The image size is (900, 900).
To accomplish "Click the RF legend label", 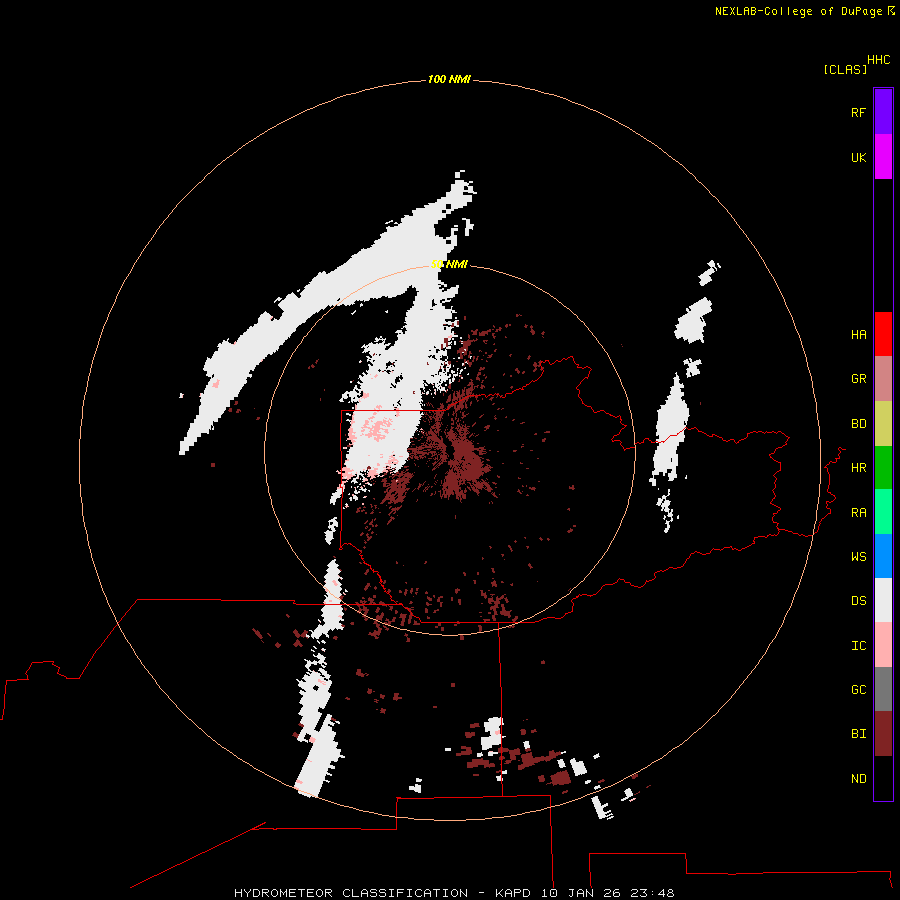I will click(858, 113).
